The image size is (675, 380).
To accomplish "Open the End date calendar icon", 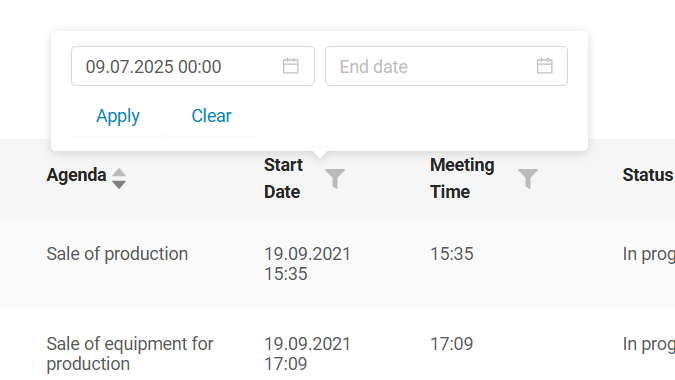I will 545,66.
